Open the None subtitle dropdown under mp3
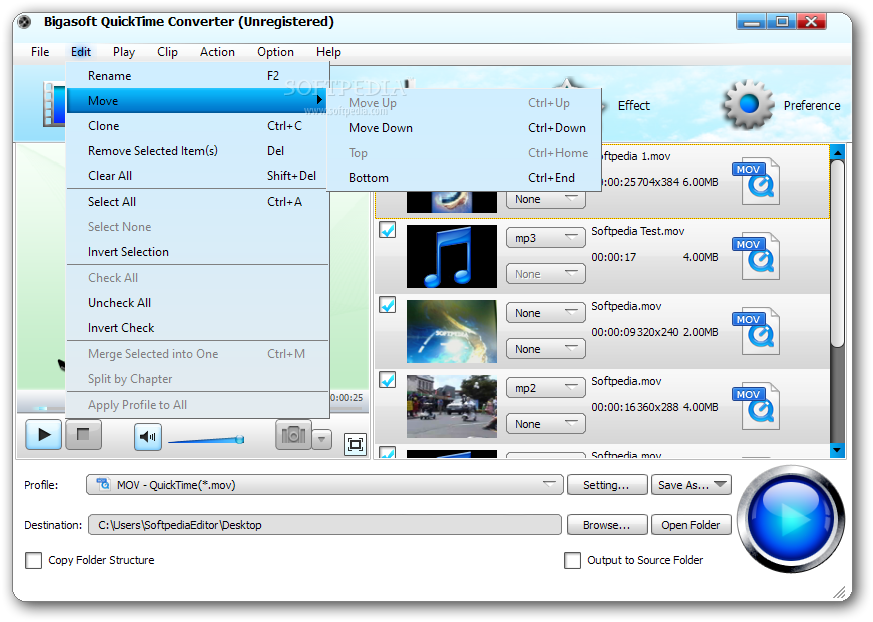This screenshot has width=873, height=622. 546,274
